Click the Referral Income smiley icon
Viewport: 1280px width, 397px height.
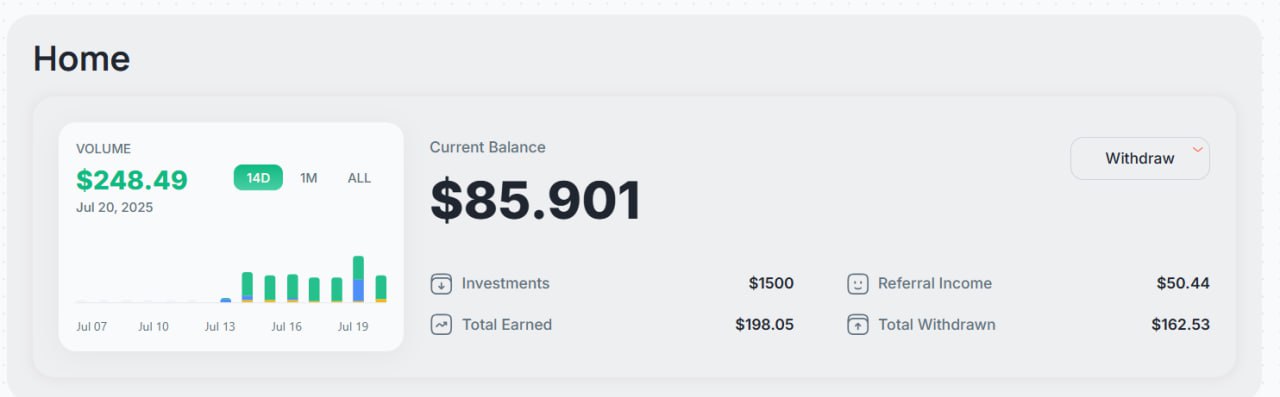pyautogui.click(x=857, y=284)
